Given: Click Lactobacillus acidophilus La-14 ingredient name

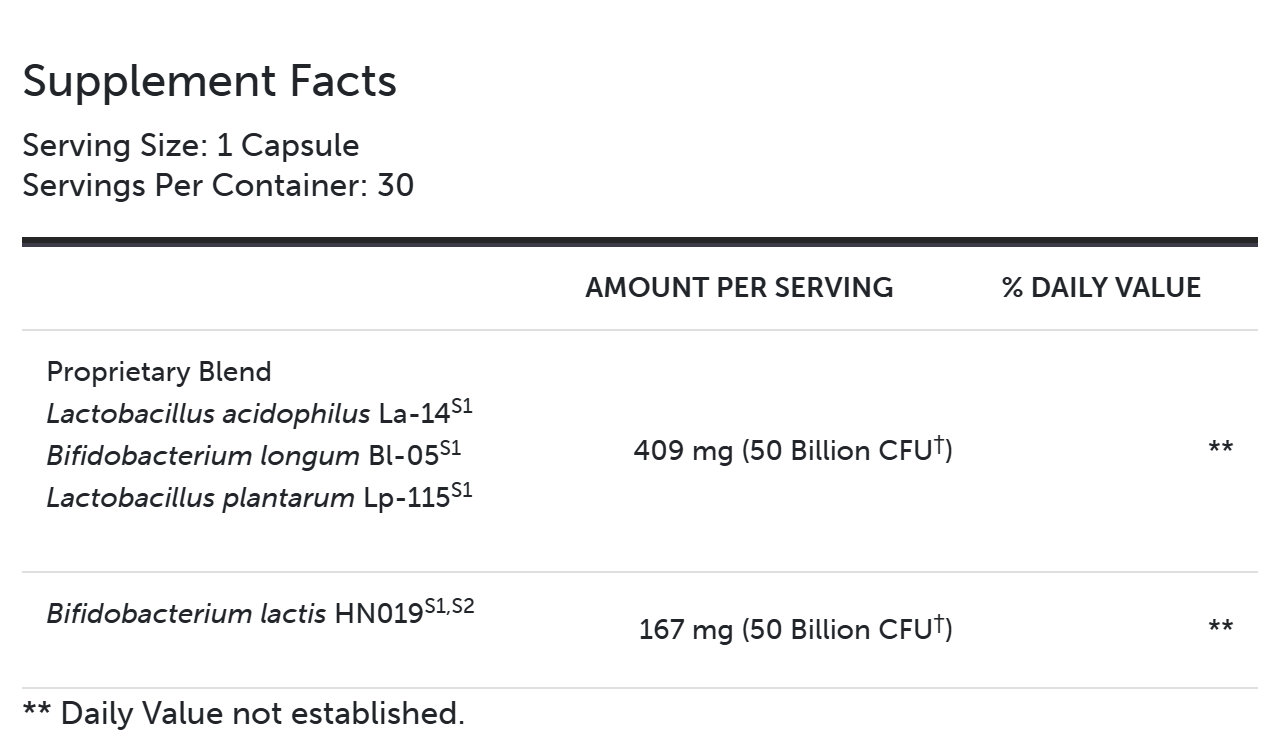Looking at the screenshot, I should click(x=247, y=414).
